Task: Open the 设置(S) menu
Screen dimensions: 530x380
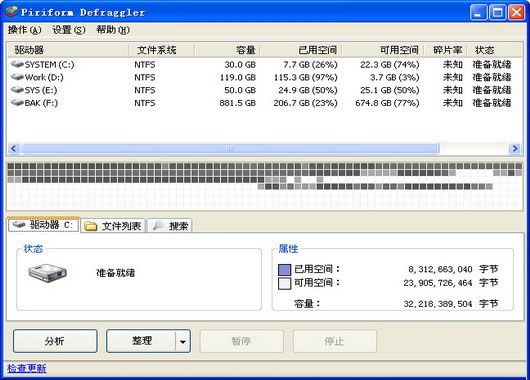Action: 69,30
